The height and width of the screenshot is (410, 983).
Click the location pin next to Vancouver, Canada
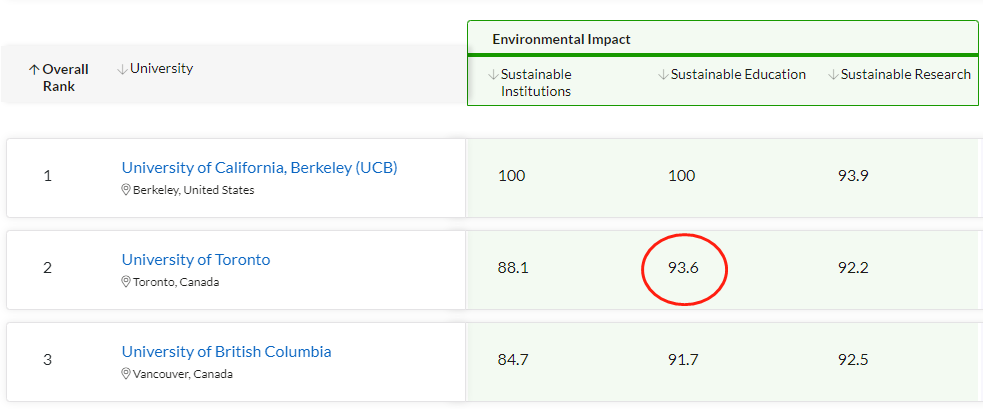[x=126, y=374]
